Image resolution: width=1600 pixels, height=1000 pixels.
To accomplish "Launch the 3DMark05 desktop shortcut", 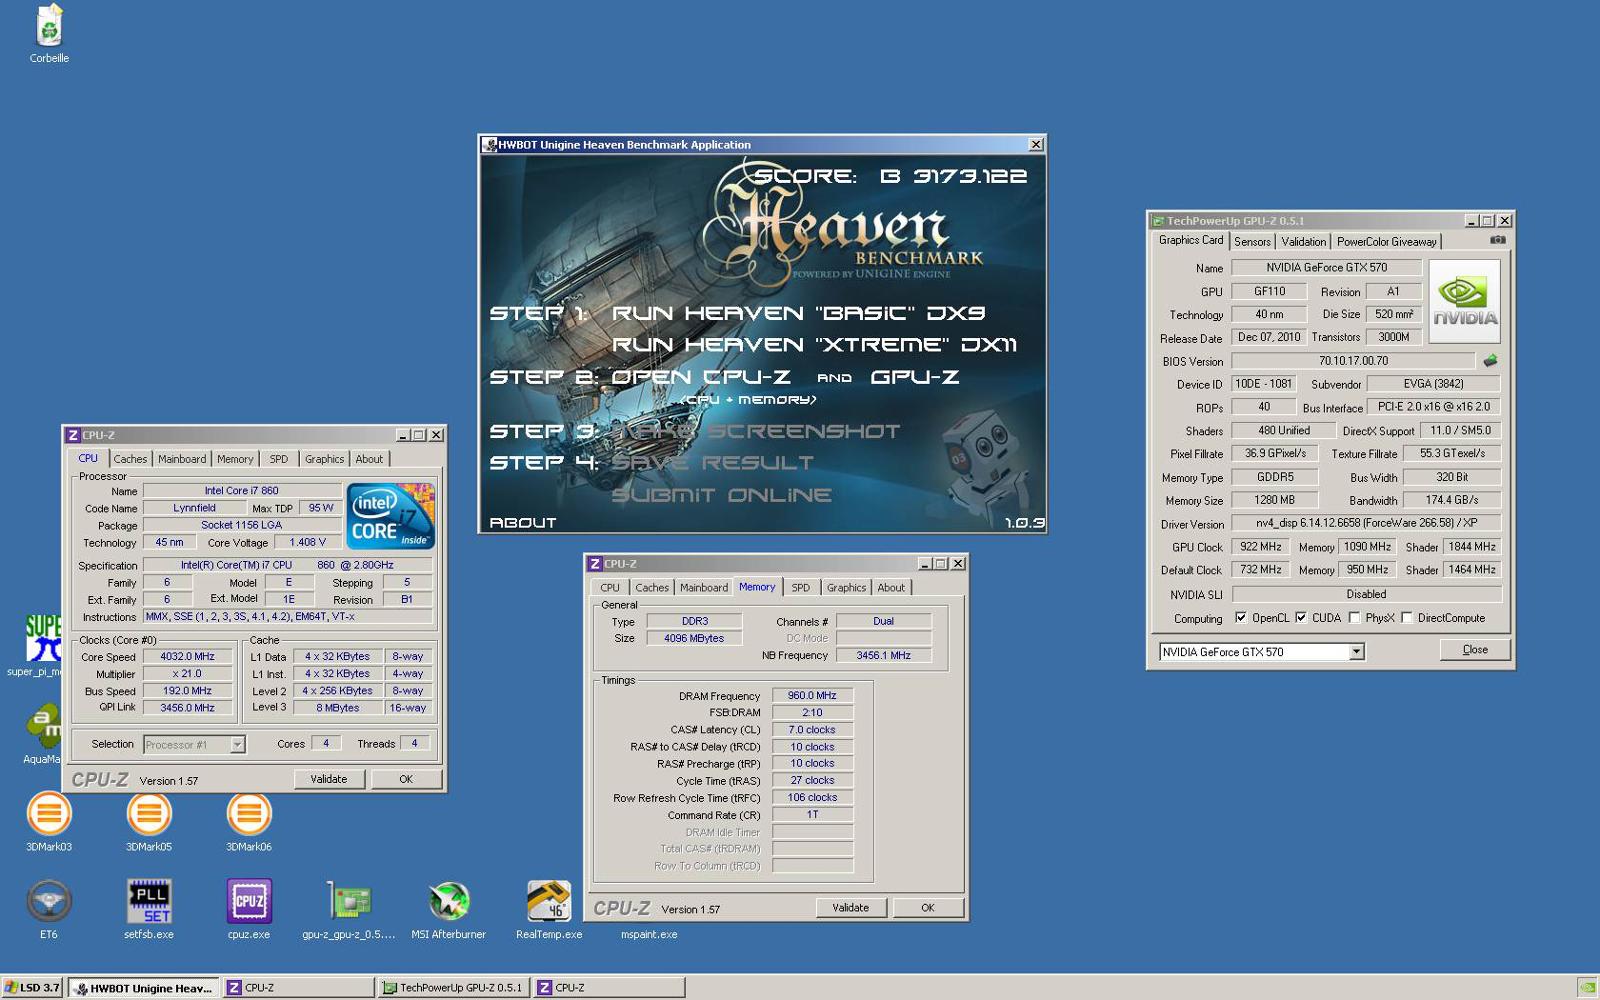I will [x=149, y=814].
